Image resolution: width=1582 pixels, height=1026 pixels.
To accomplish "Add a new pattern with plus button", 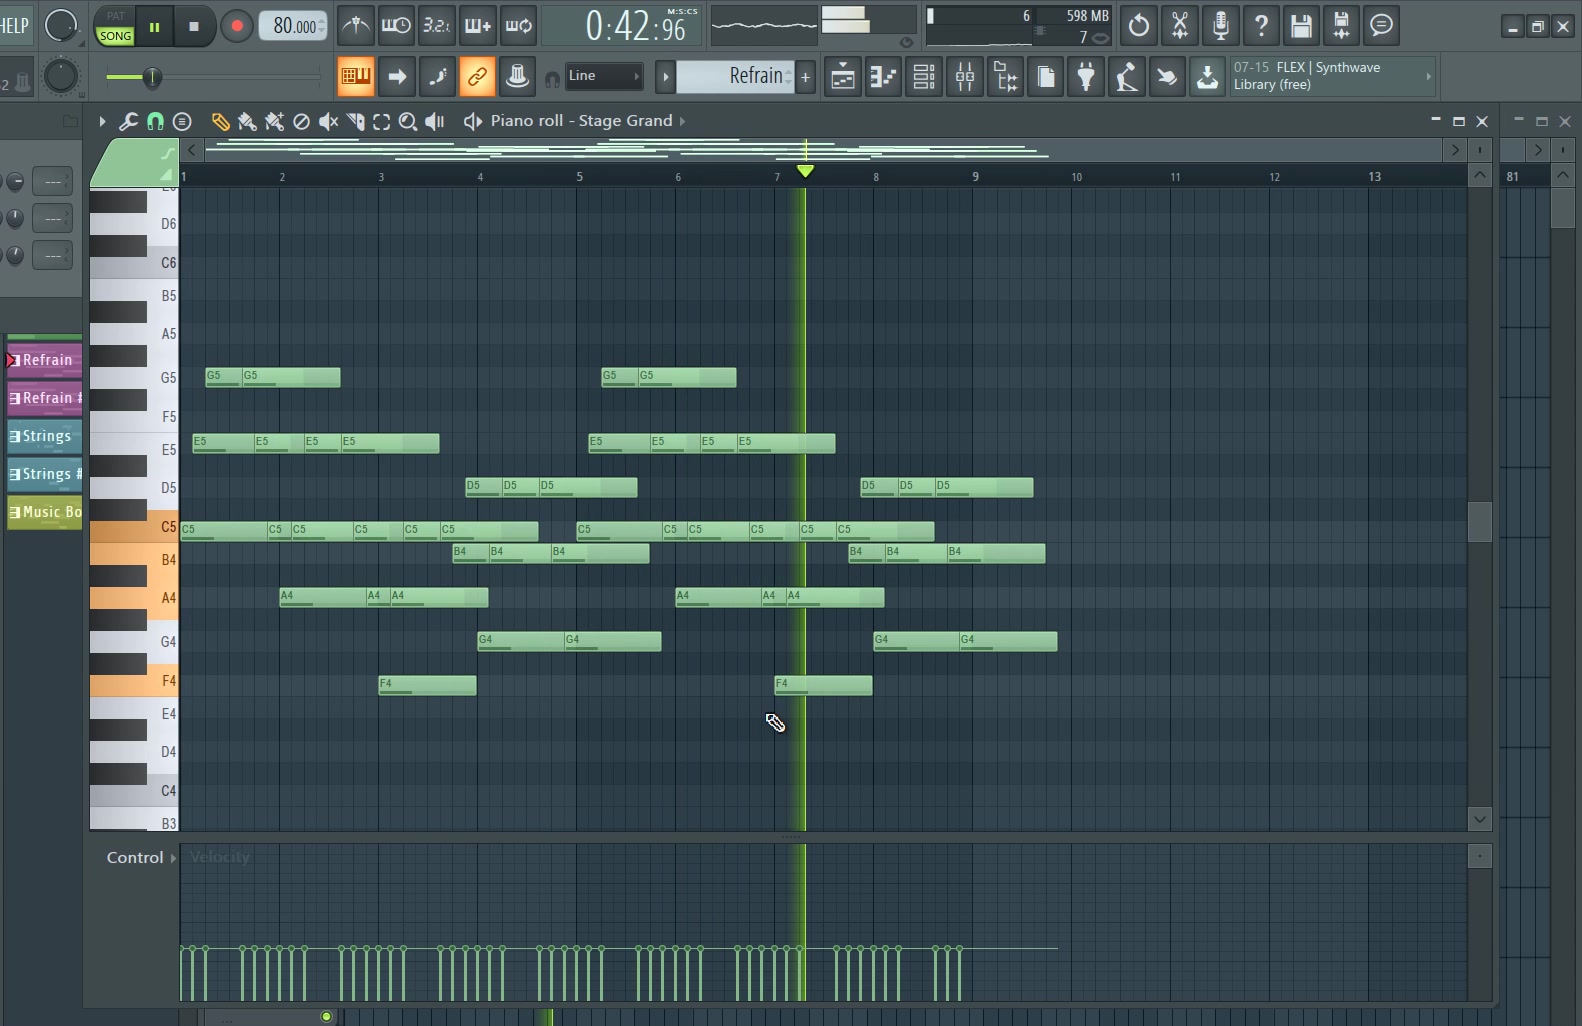I will pyautogui.click(x=805, y=76).
